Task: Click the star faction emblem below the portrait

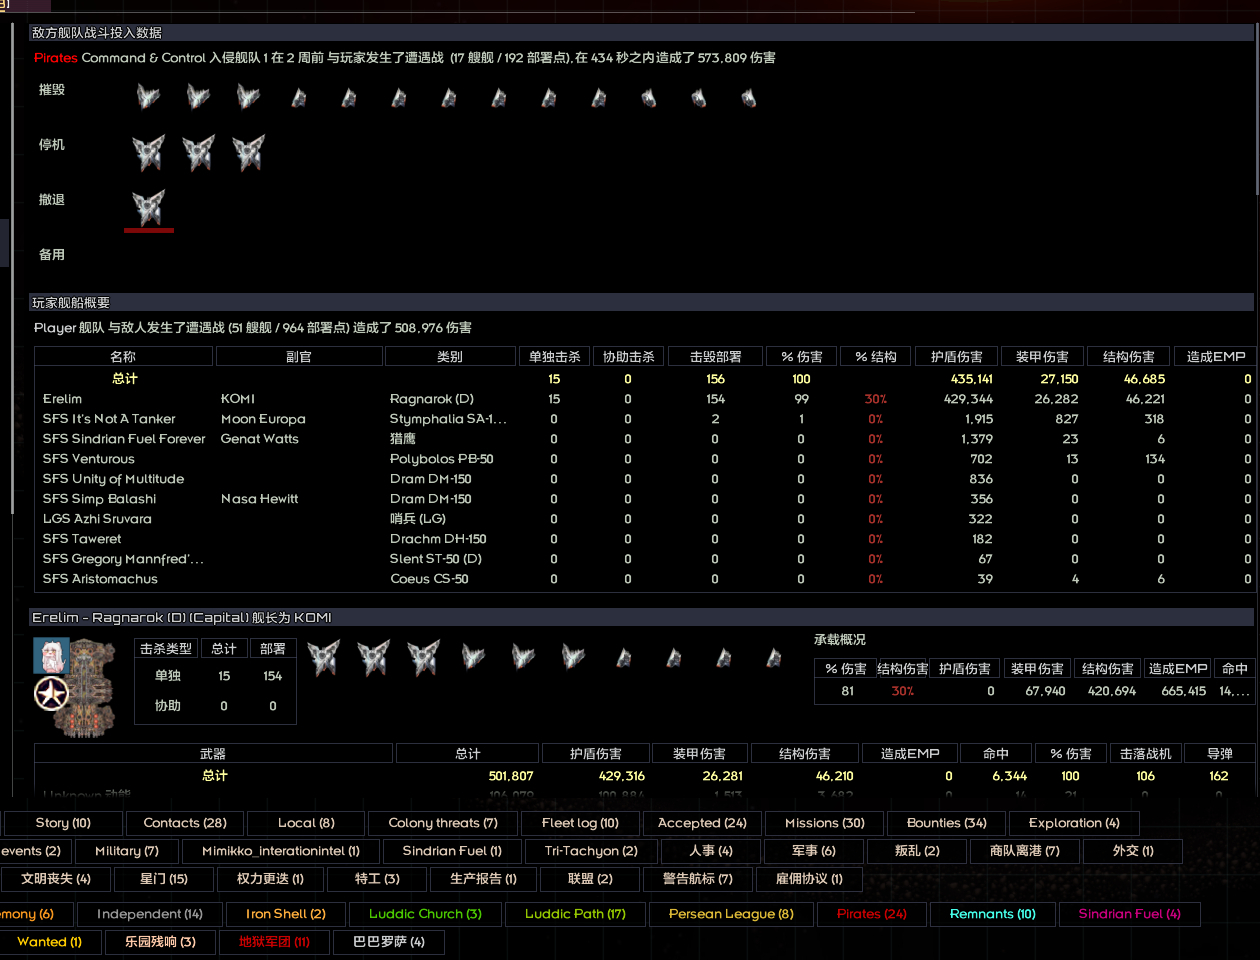Action: [51, 693]
